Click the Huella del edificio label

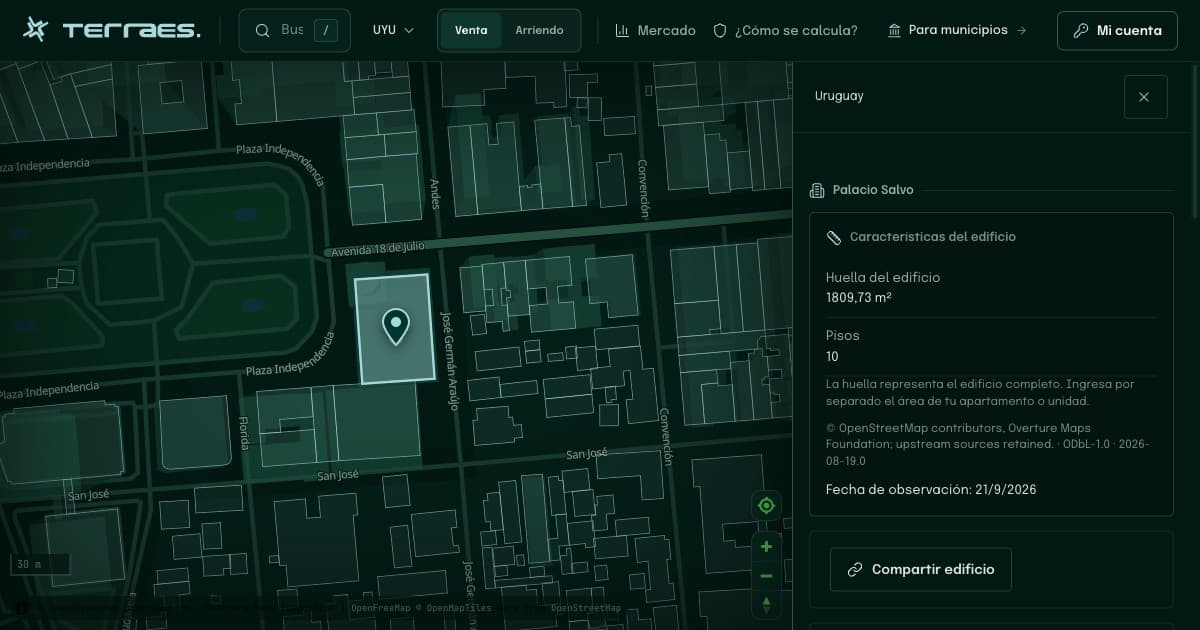883,277
